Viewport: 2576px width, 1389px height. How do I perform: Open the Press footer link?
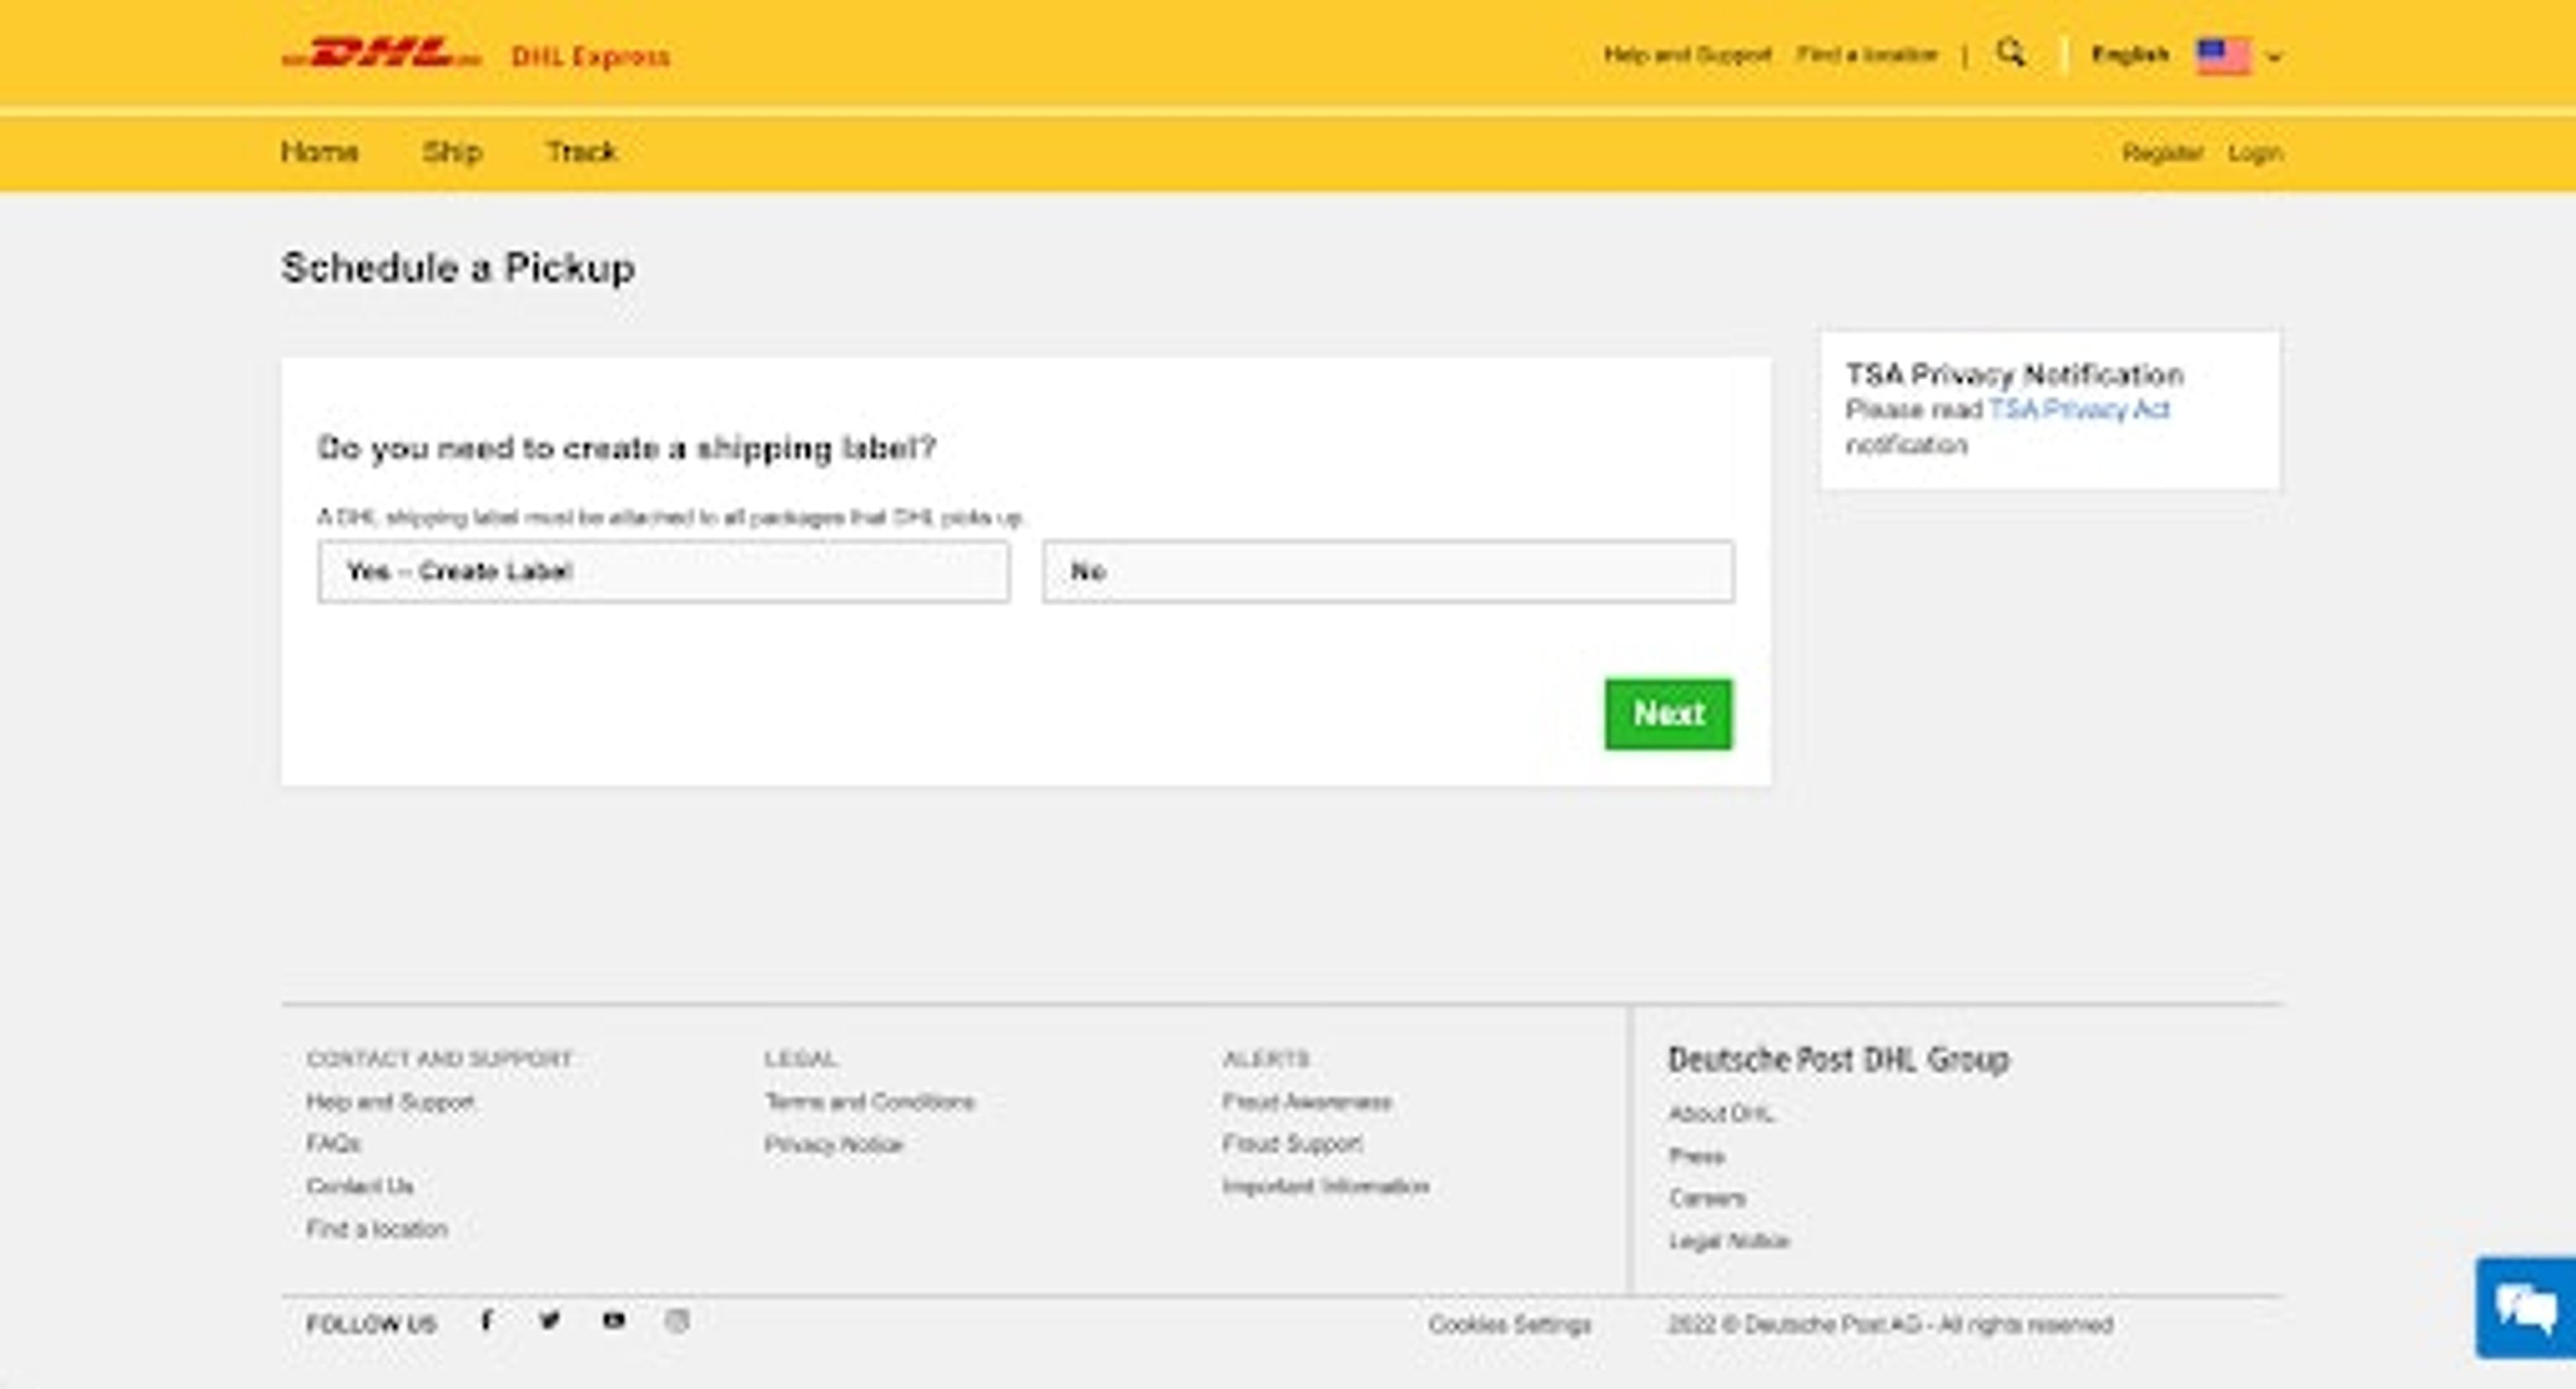(x=1696, y=1156)
